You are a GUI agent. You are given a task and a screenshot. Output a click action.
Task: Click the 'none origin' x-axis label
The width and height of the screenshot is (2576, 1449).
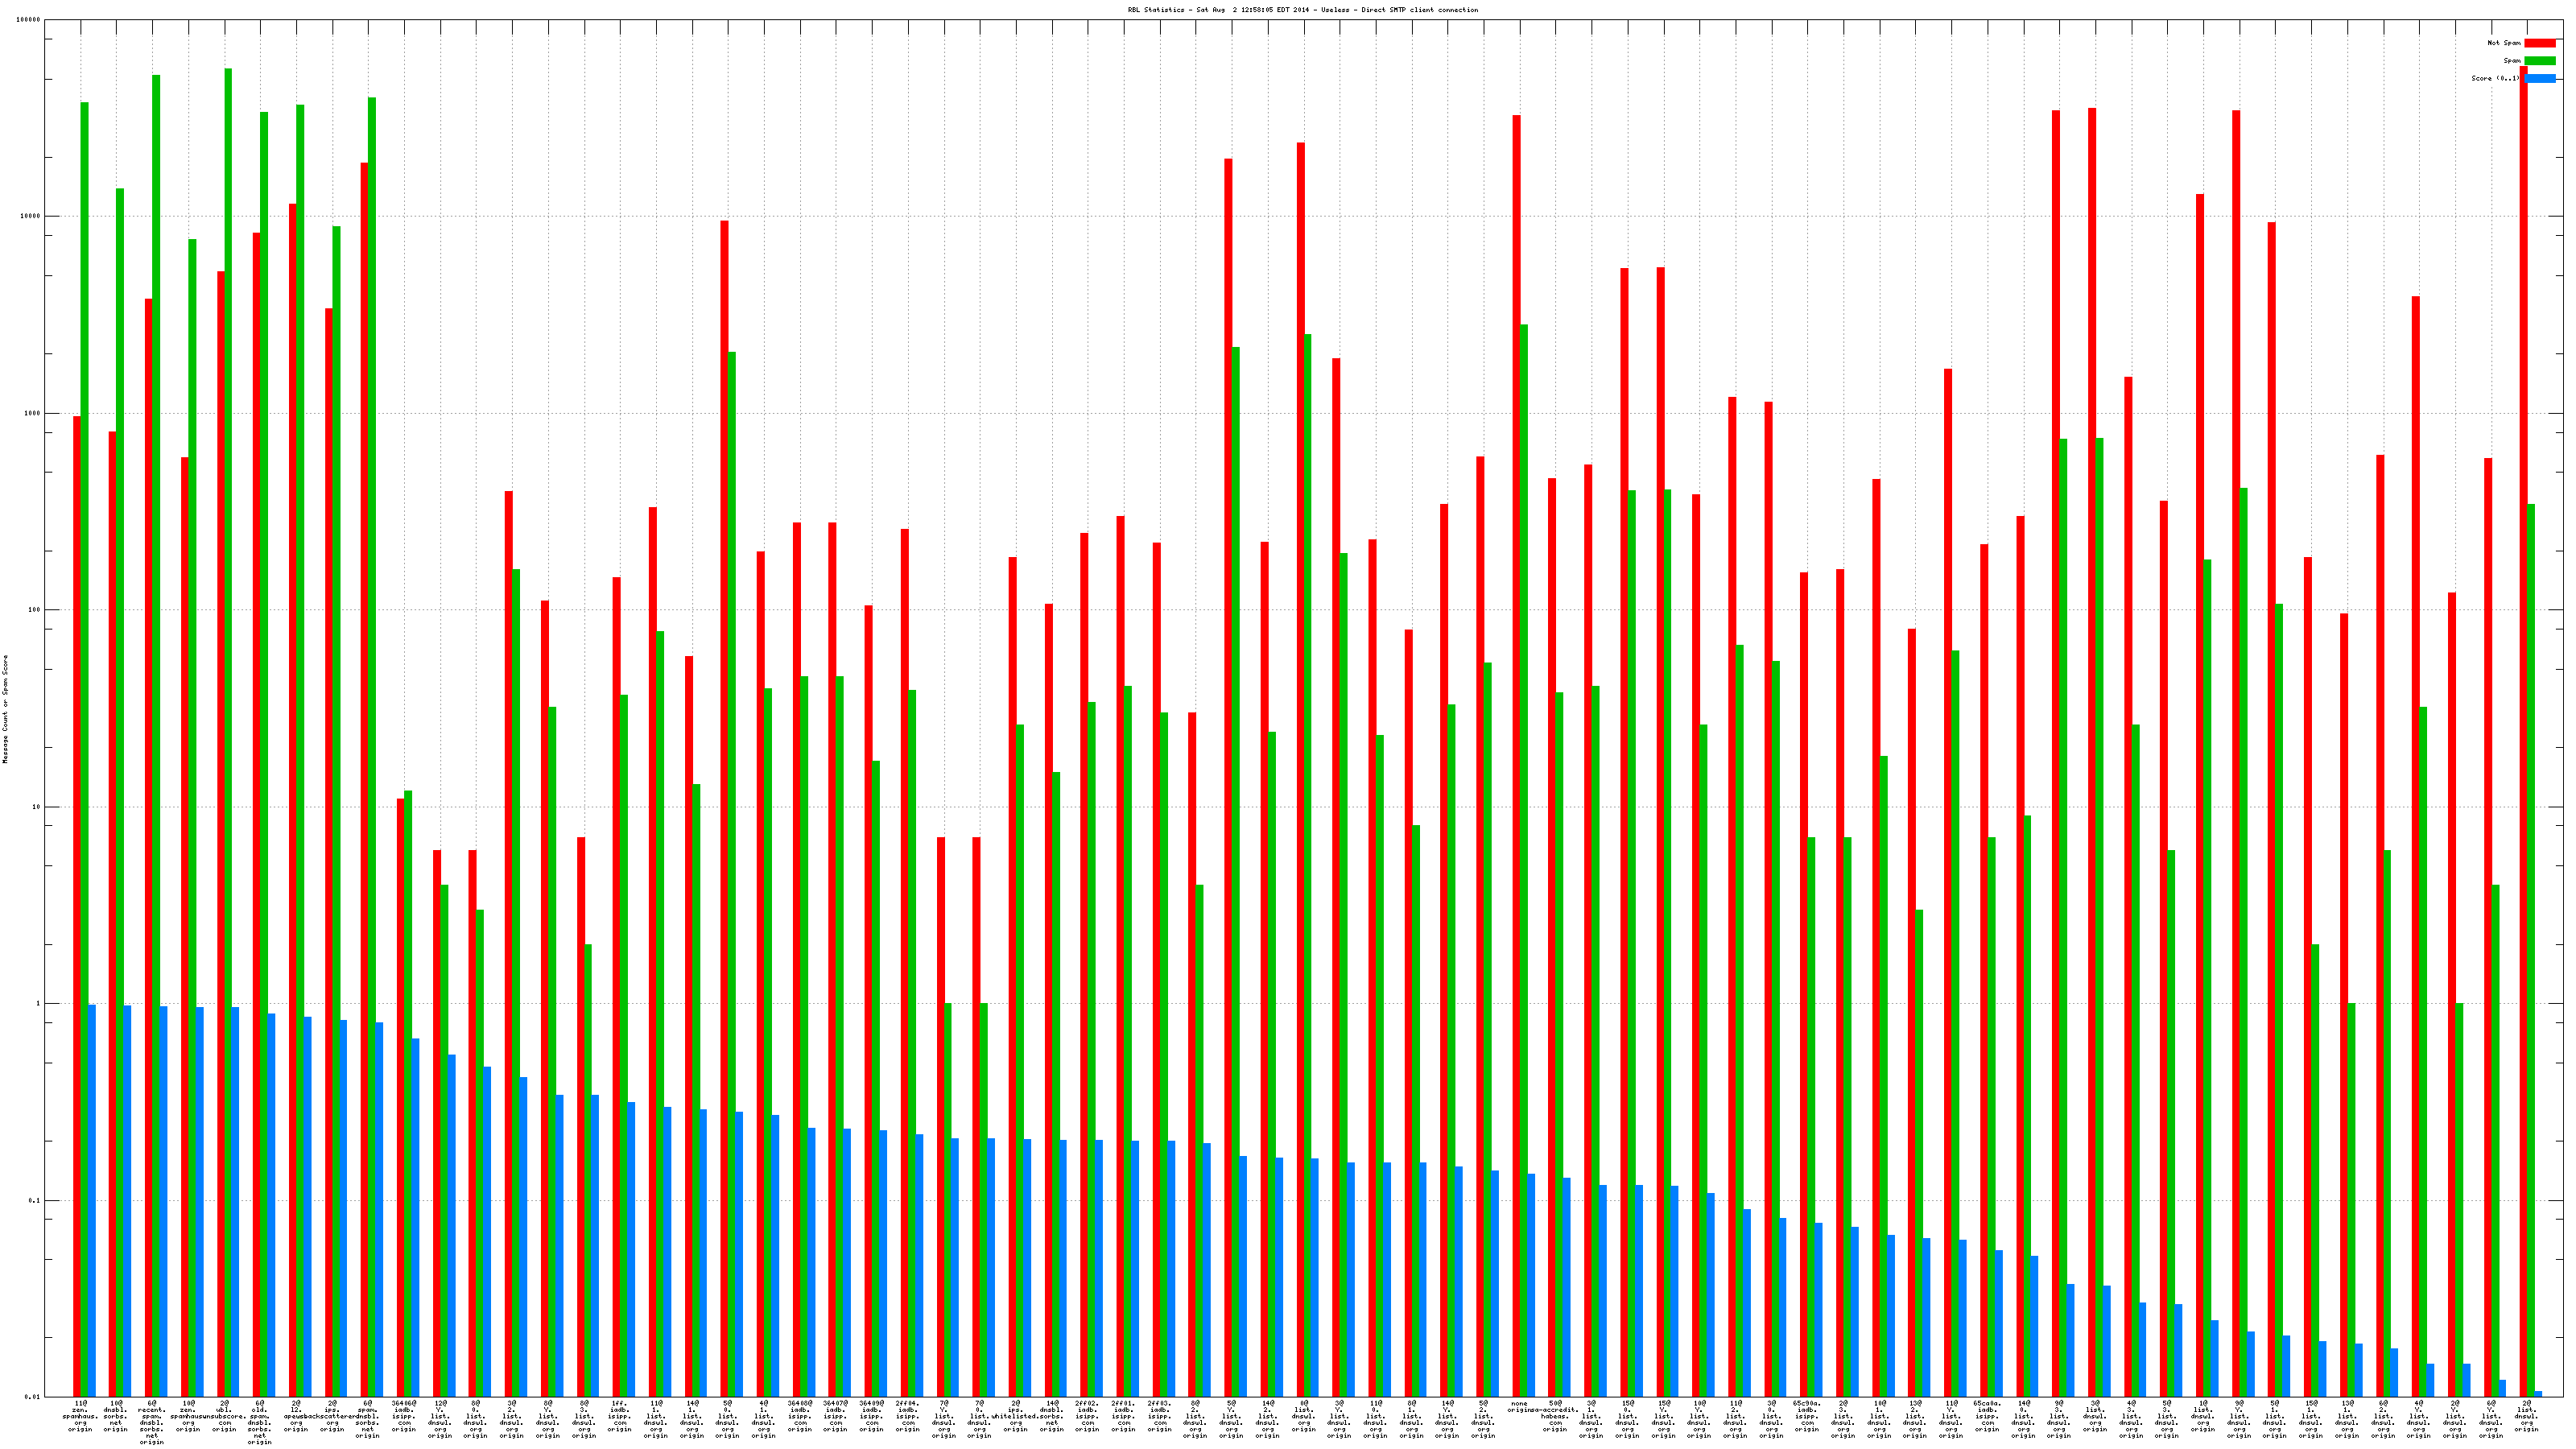(1519, 1407)
